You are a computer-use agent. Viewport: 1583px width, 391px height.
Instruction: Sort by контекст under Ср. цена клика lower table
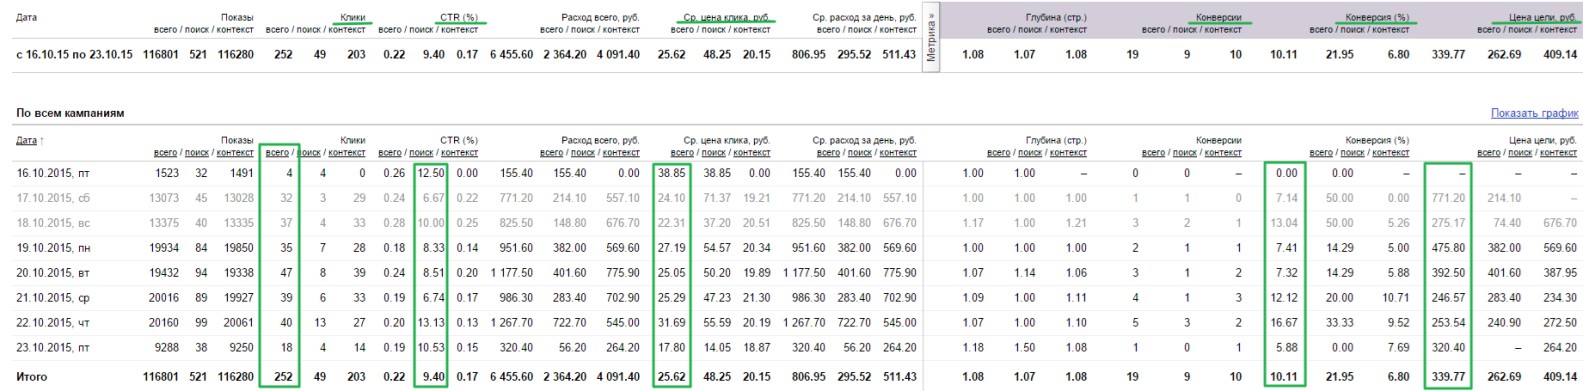coord(752,153)
